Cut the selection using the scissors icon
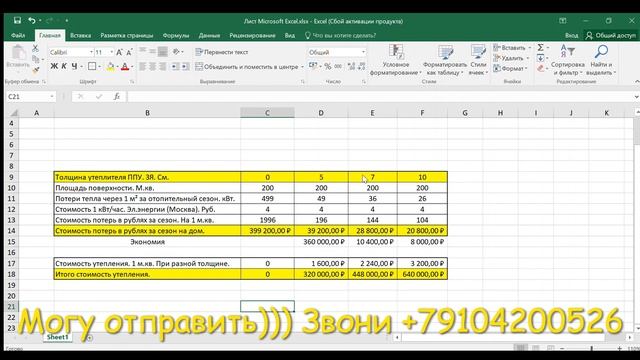Screen dimensions: 640x360 tap(36, 49)
